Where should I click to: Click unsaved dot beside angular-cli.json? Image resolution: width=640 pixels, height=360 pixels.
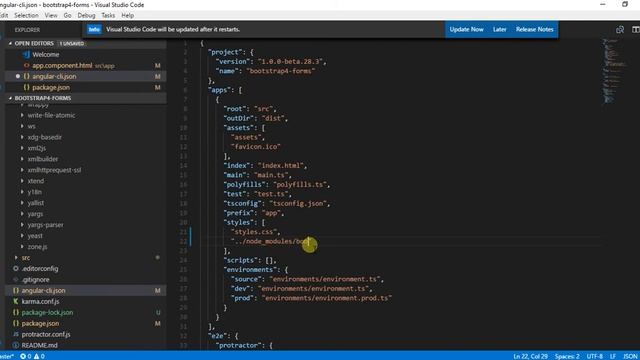tap(18, 76)
